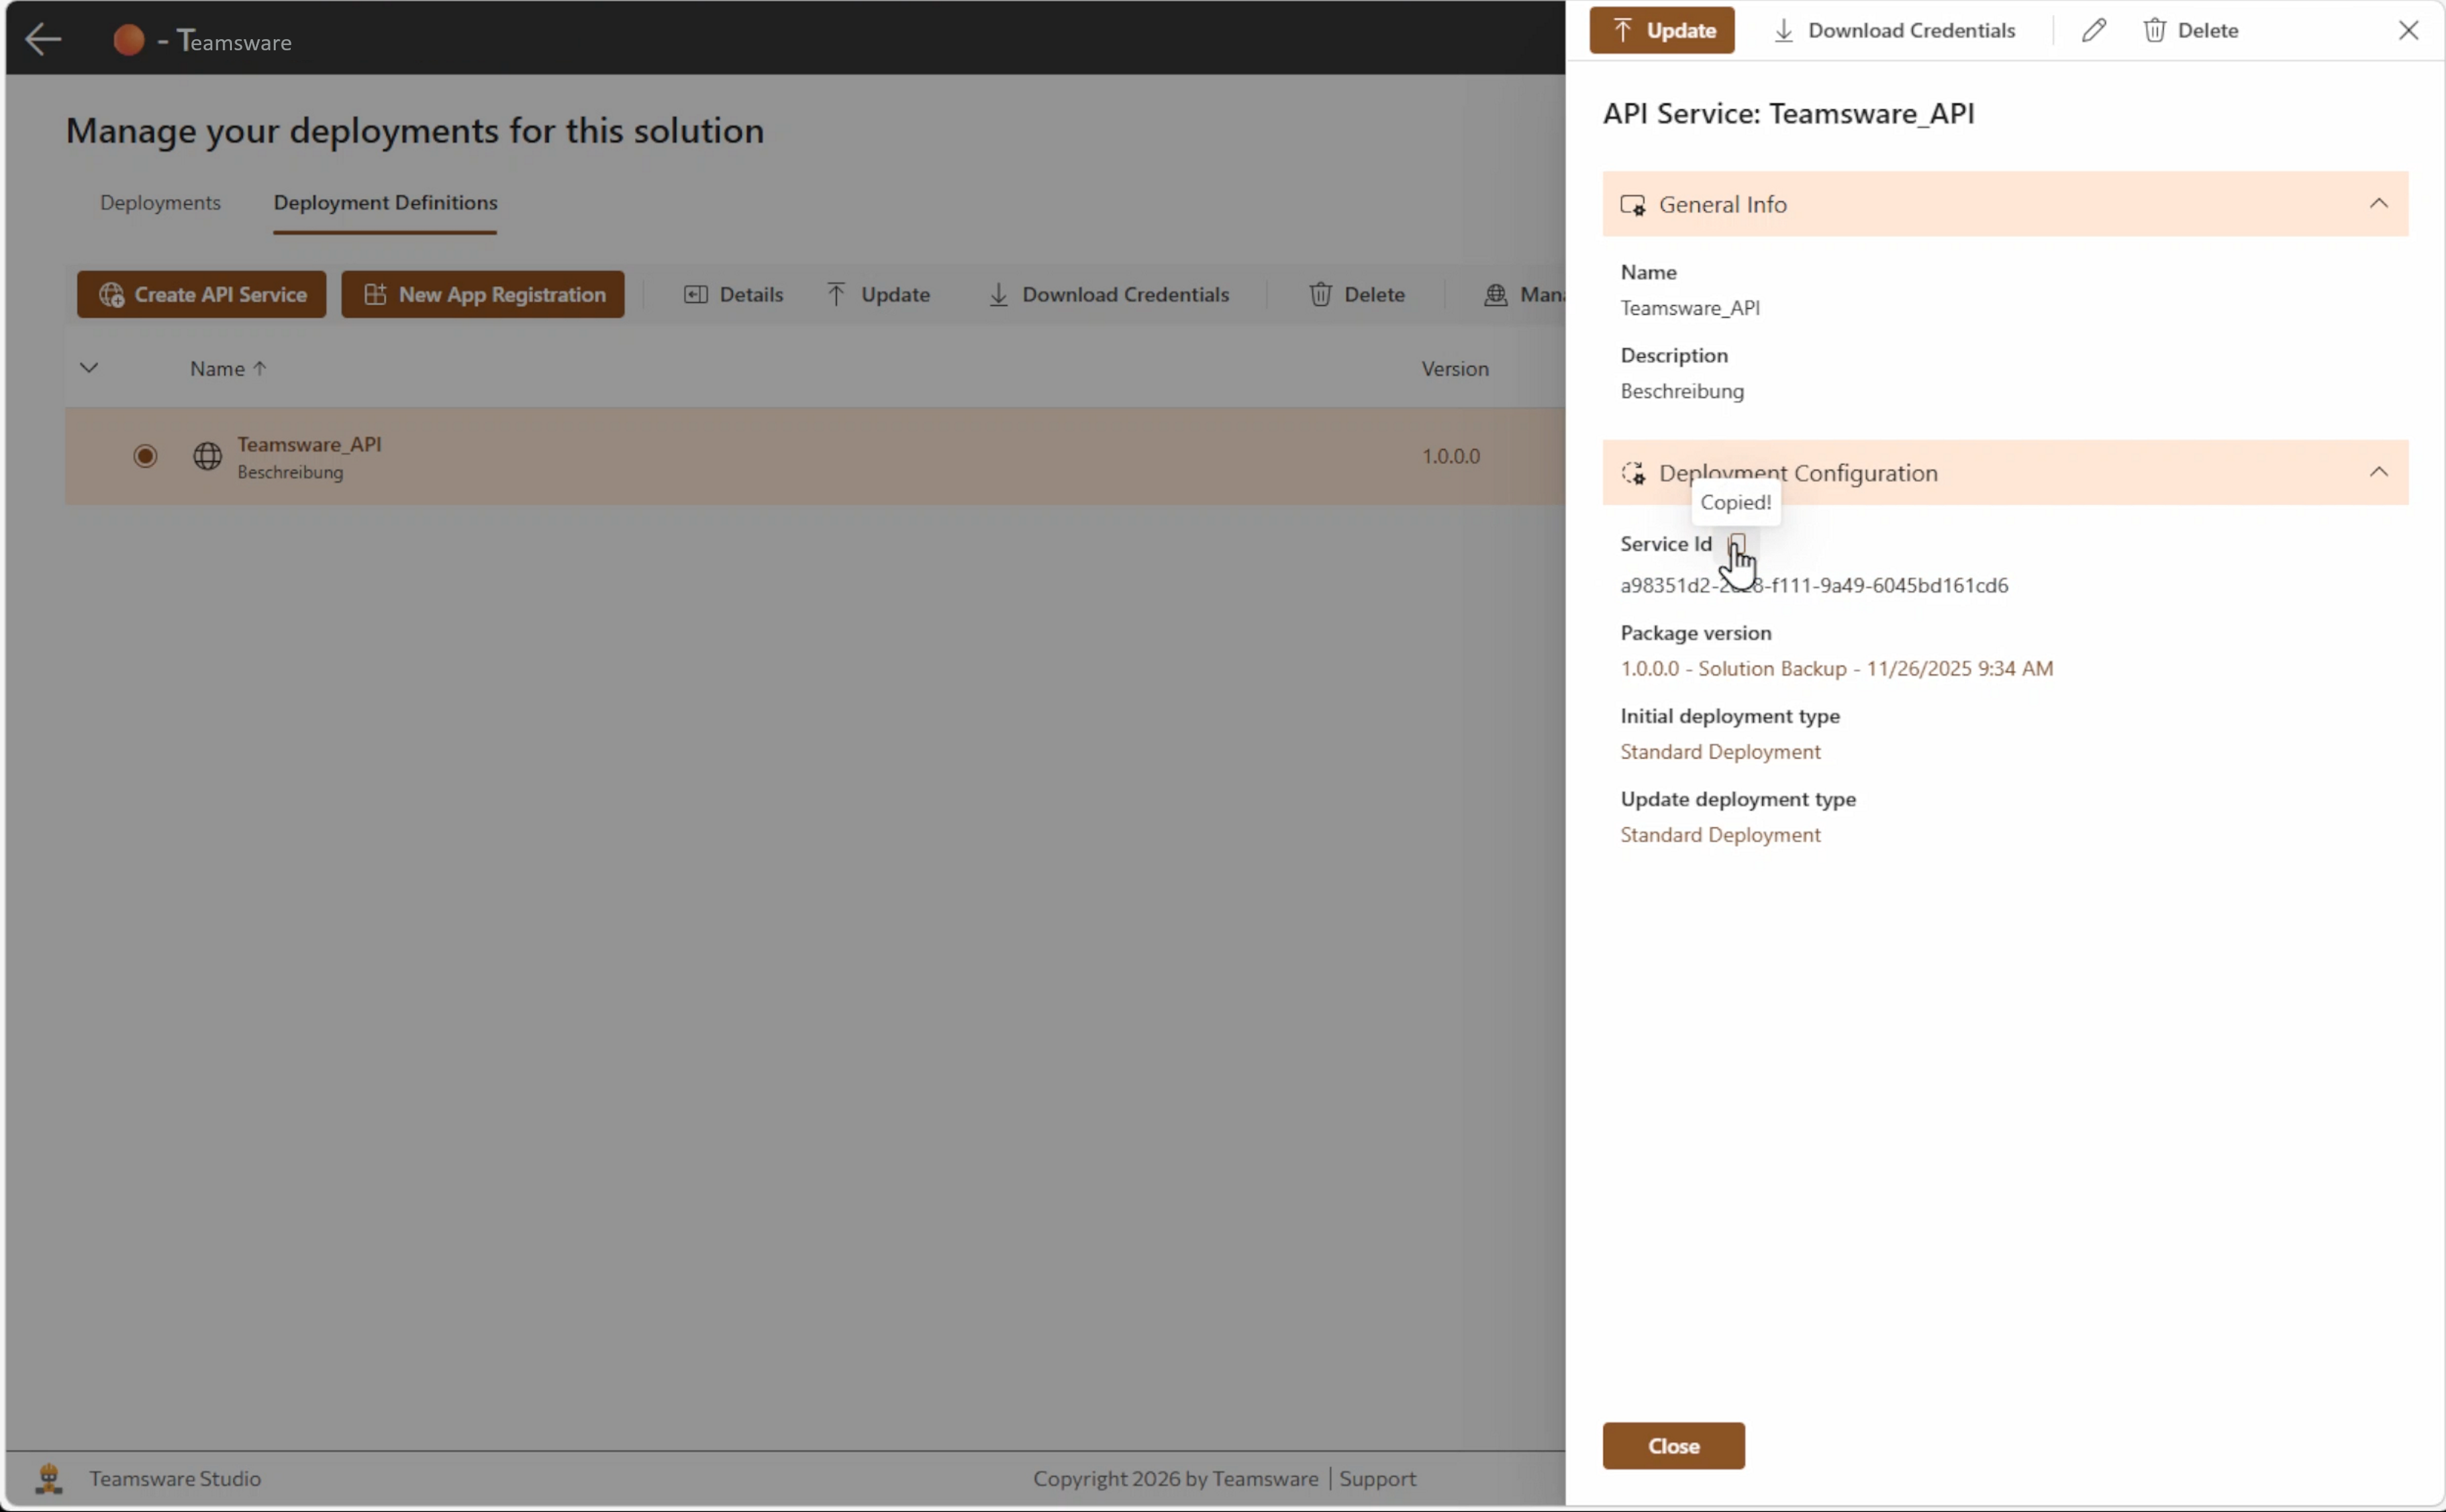Click the back arrow icon
This screenshot has height=1512, width=2446.
click(x=43, y=40)
